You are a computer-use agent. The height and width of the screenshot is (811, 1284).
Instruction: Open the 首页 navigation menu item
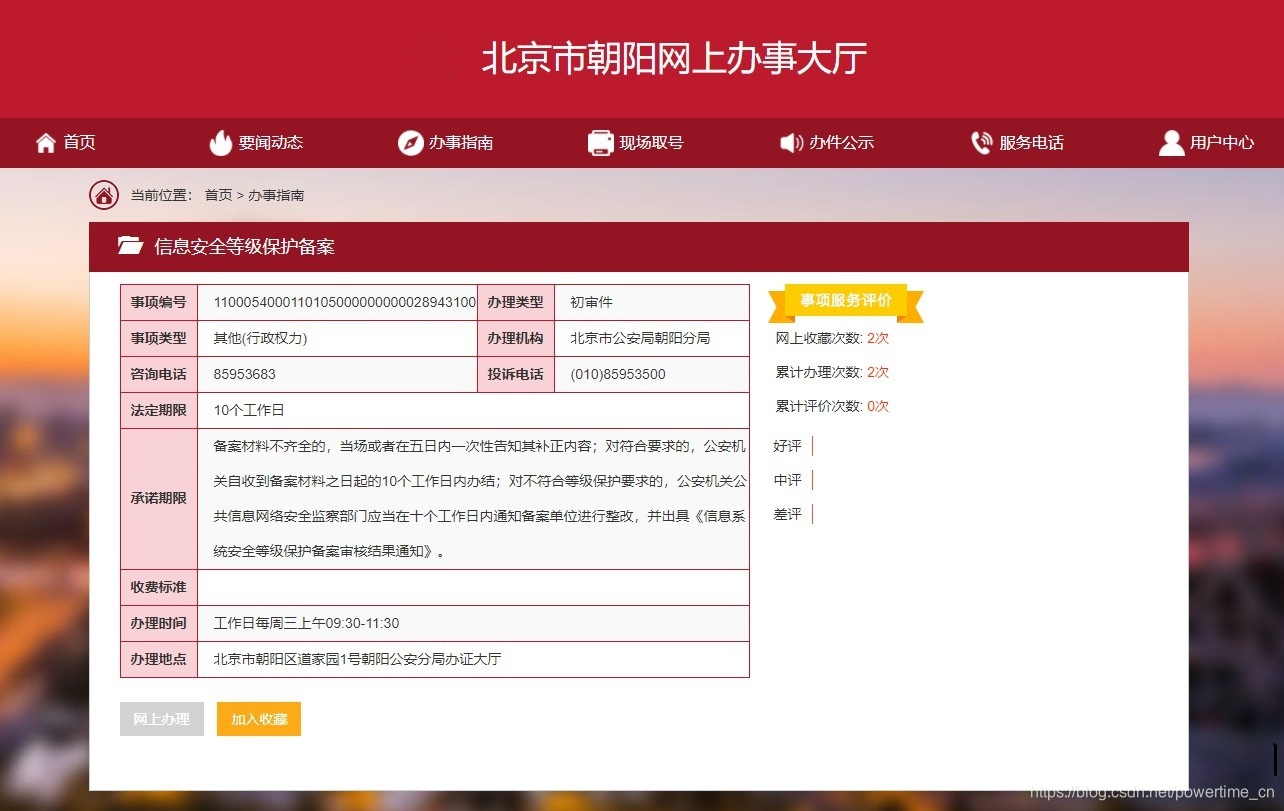point(80,143)
